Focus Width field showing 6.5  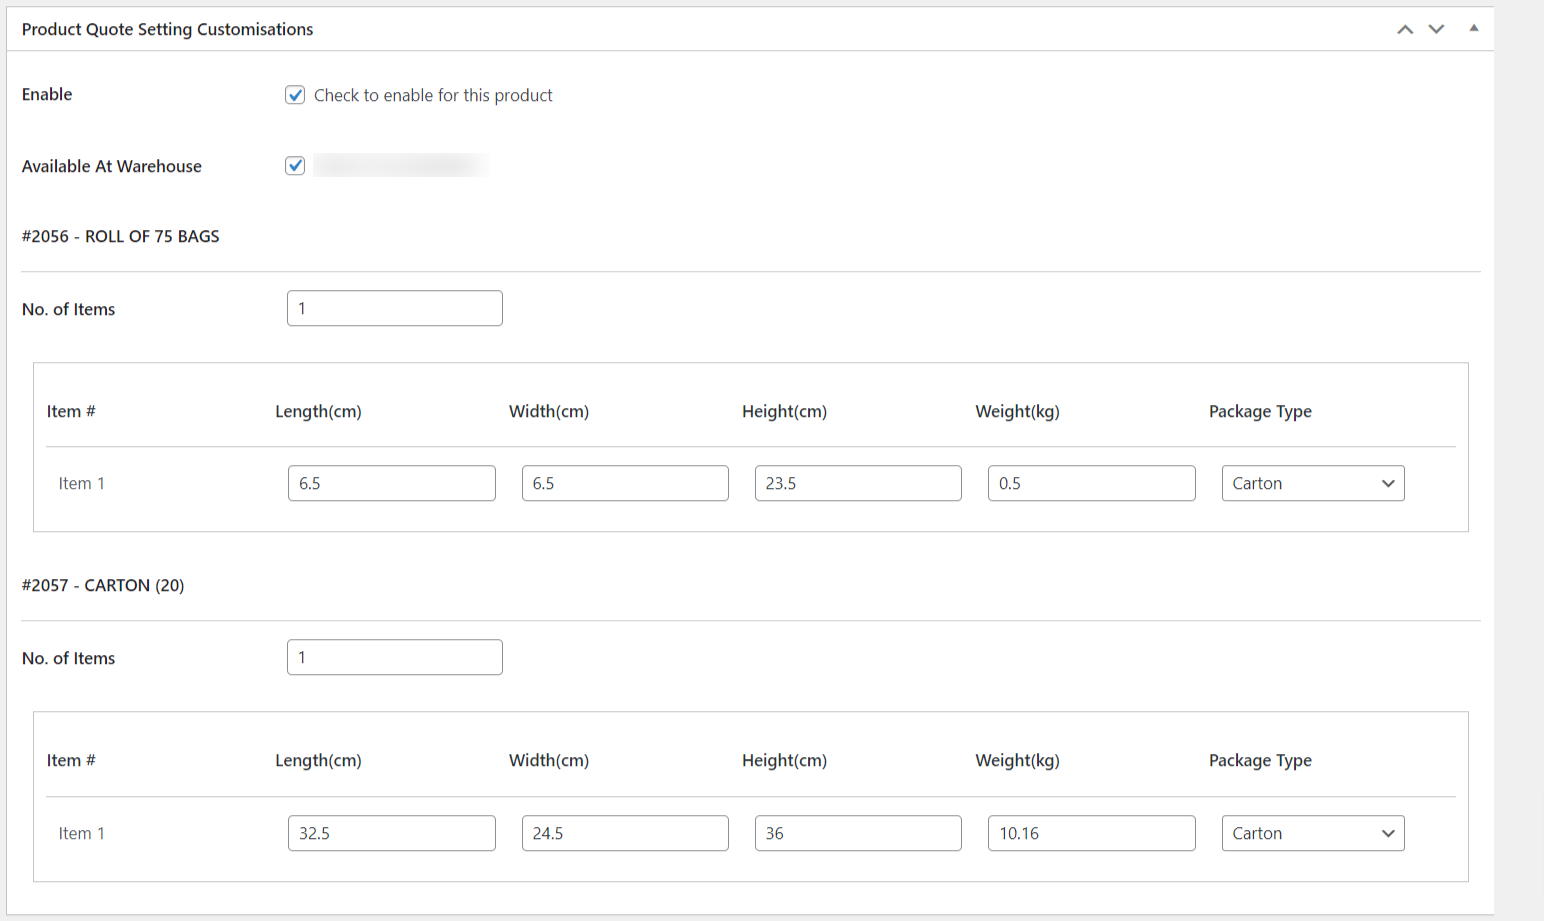pyautogui.click(x=625, y=483)
